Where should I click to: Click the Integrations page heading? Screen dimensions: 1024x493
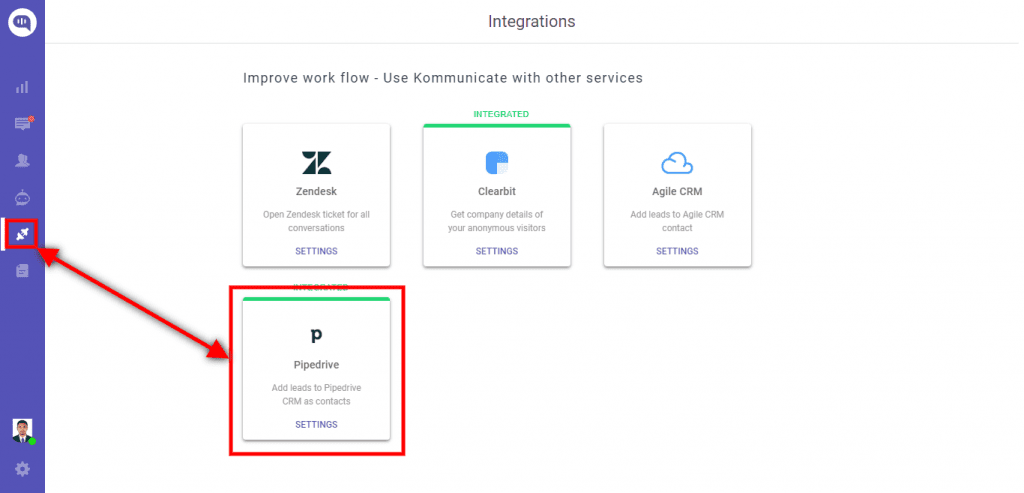[x=532, y=22]
